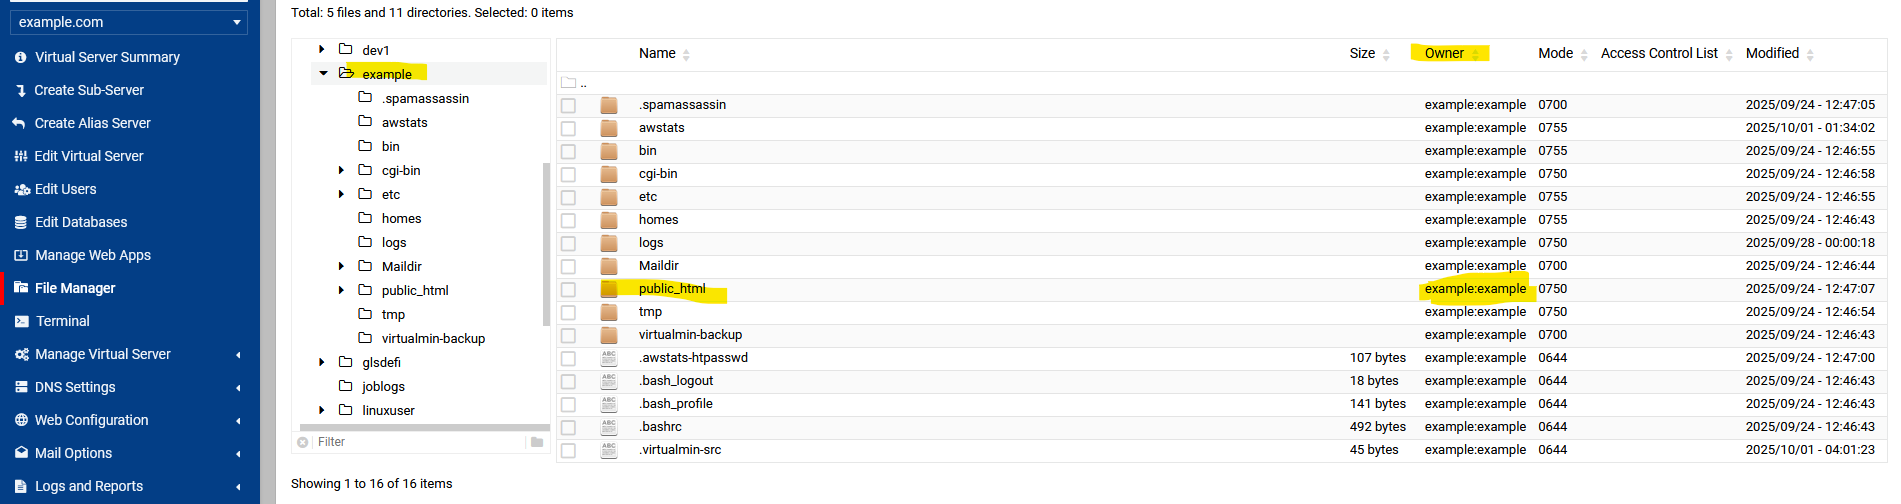The height and width of the screenshot is (504, 1901).
Task: Click the .bashrc text file icon
Action: pyautogui.click(x=609, y=427)
